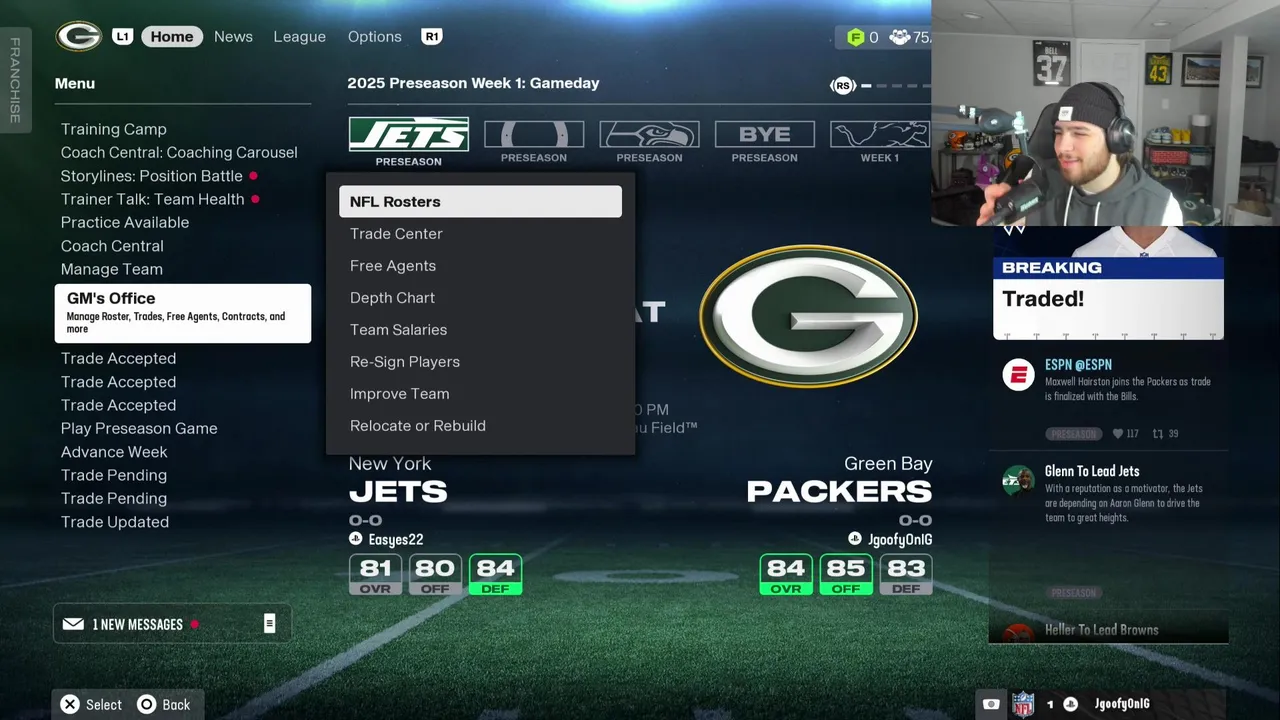Select the GM's Office menu item
This screenshot has height=720, width=1280.
[x=183, y=313]
